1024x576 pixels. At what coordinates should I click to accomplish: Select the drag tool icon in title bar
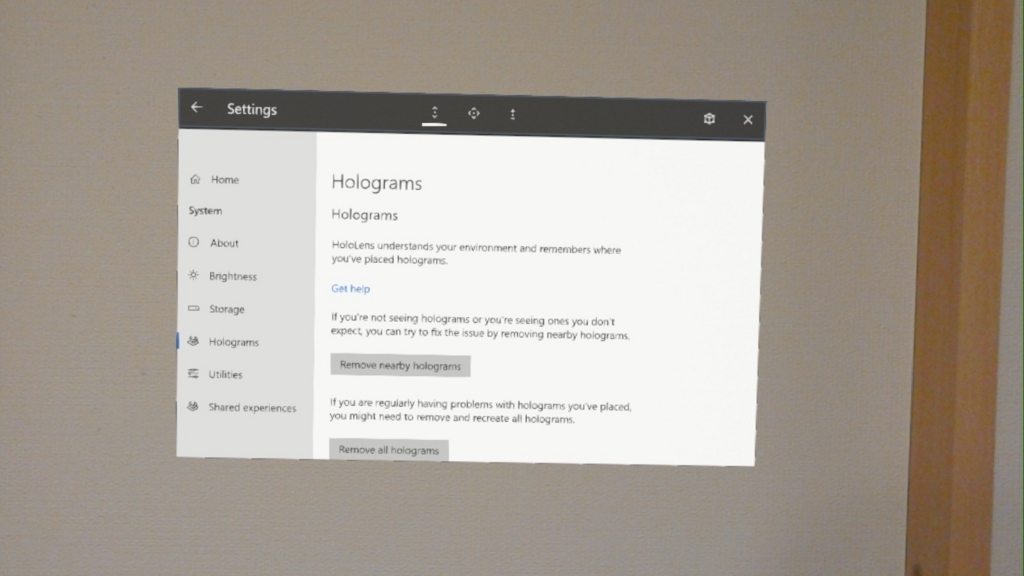tap(473, 114)
